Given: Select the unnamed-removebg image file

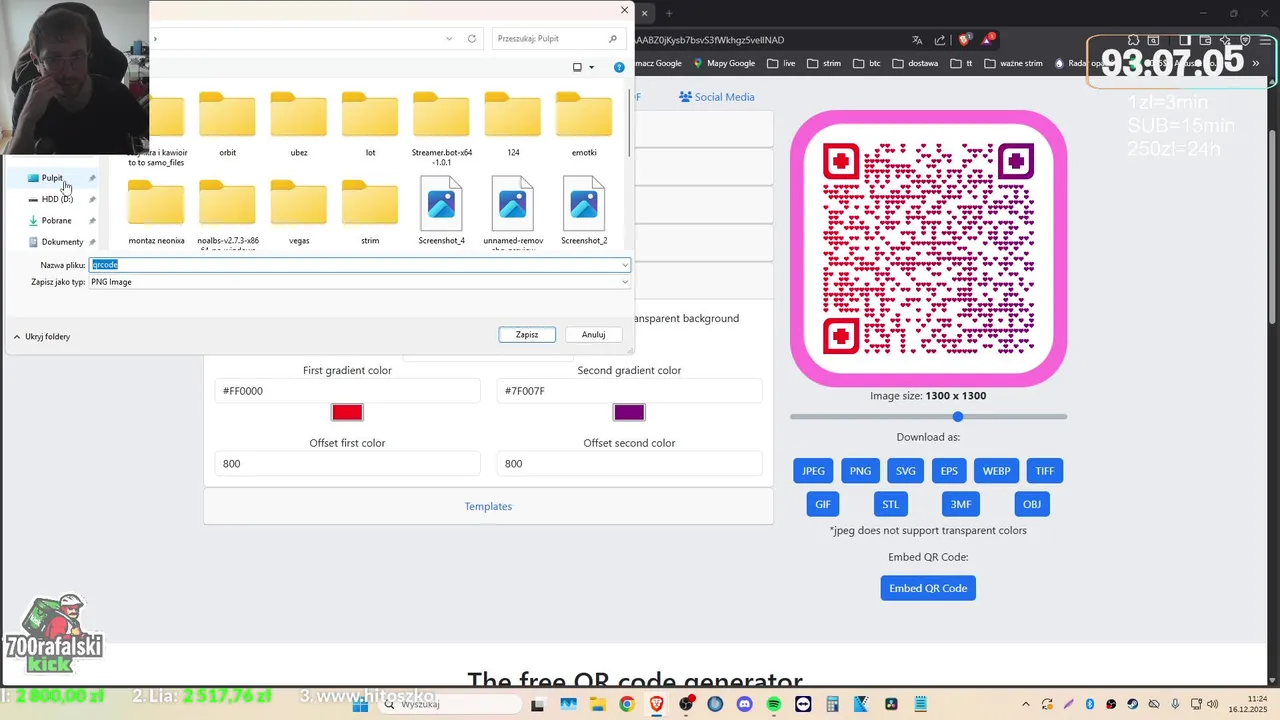Looking at the screenshot, I should 513,213.
